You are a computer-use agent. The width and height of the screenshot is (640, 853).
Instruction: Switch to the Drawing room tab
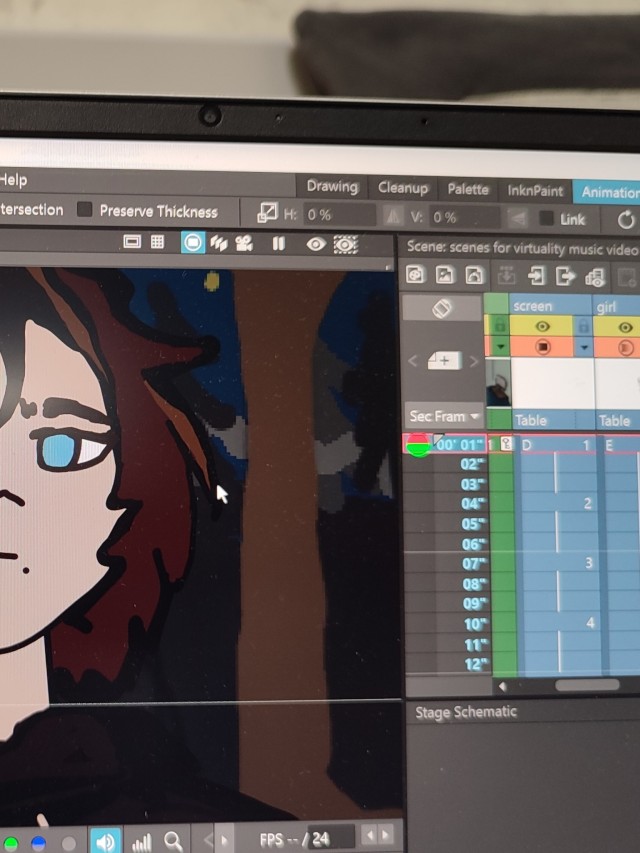pos(332,187)
